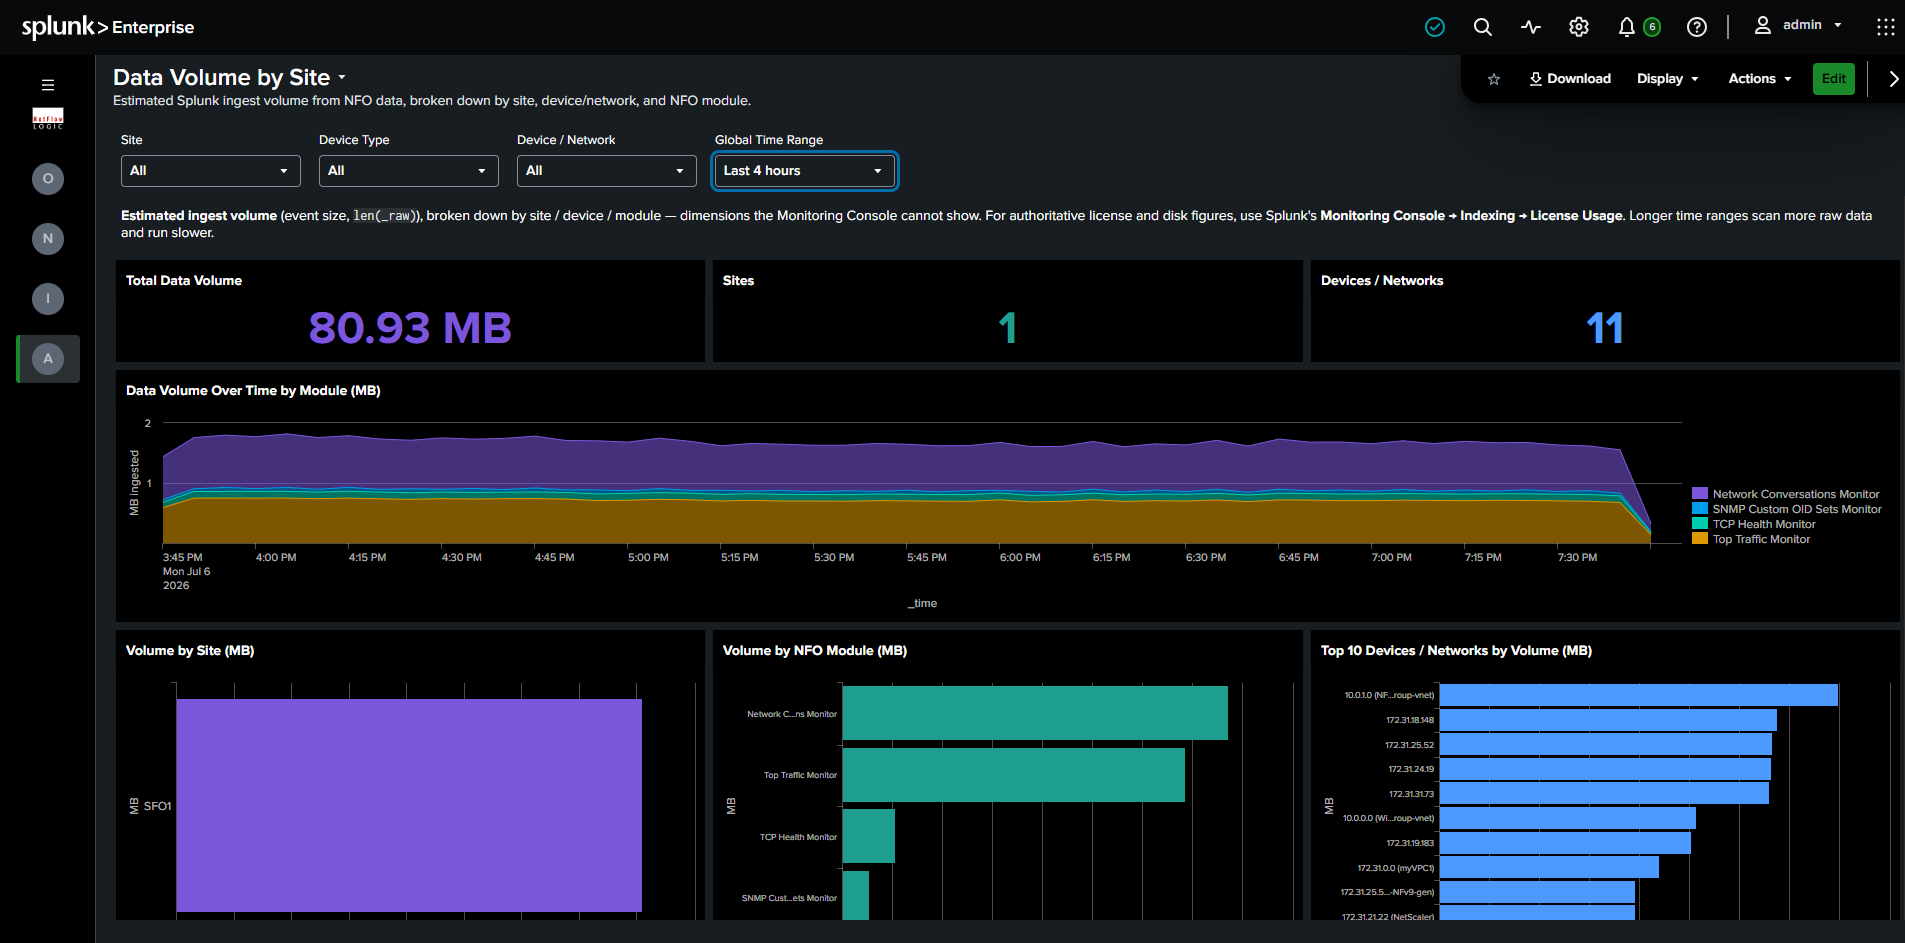Click the Top 10 Devices panel title

[1456, 651]
